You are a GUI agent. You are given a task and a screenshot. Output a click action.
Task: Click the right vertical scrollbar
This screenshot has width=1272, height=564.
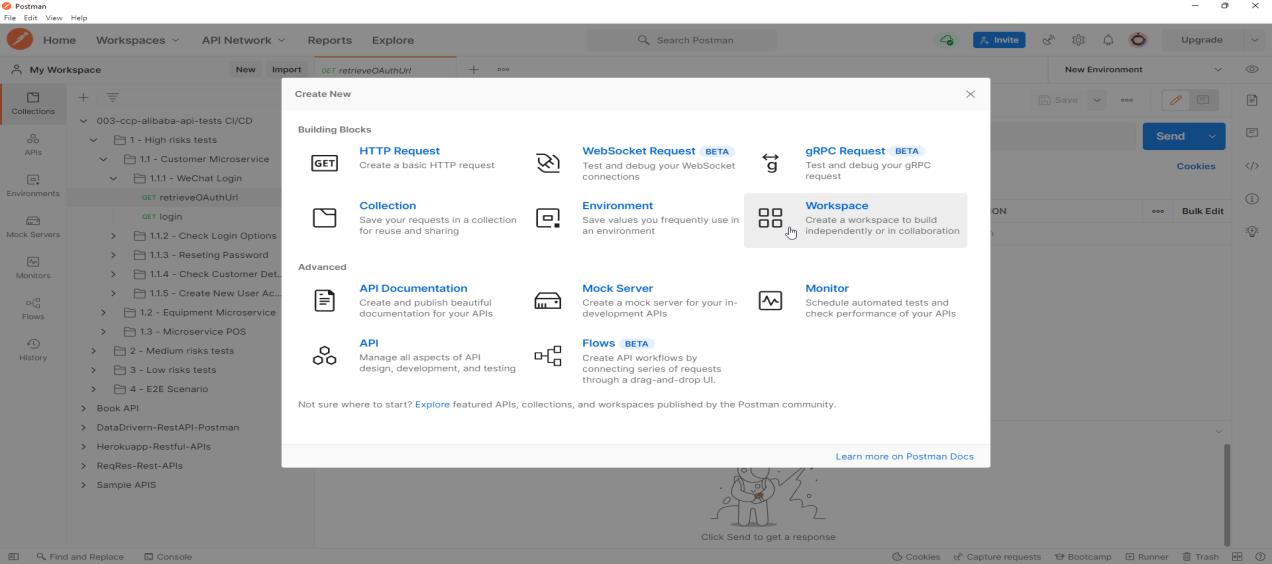point(1227,495)
